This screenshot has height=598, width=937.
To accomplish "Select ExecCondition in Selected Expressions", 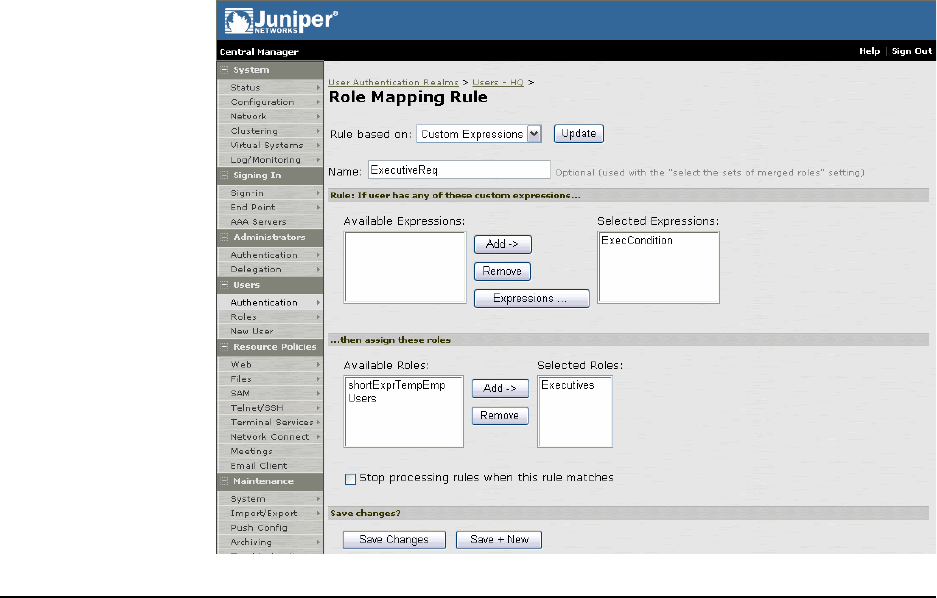I will 636,241.
